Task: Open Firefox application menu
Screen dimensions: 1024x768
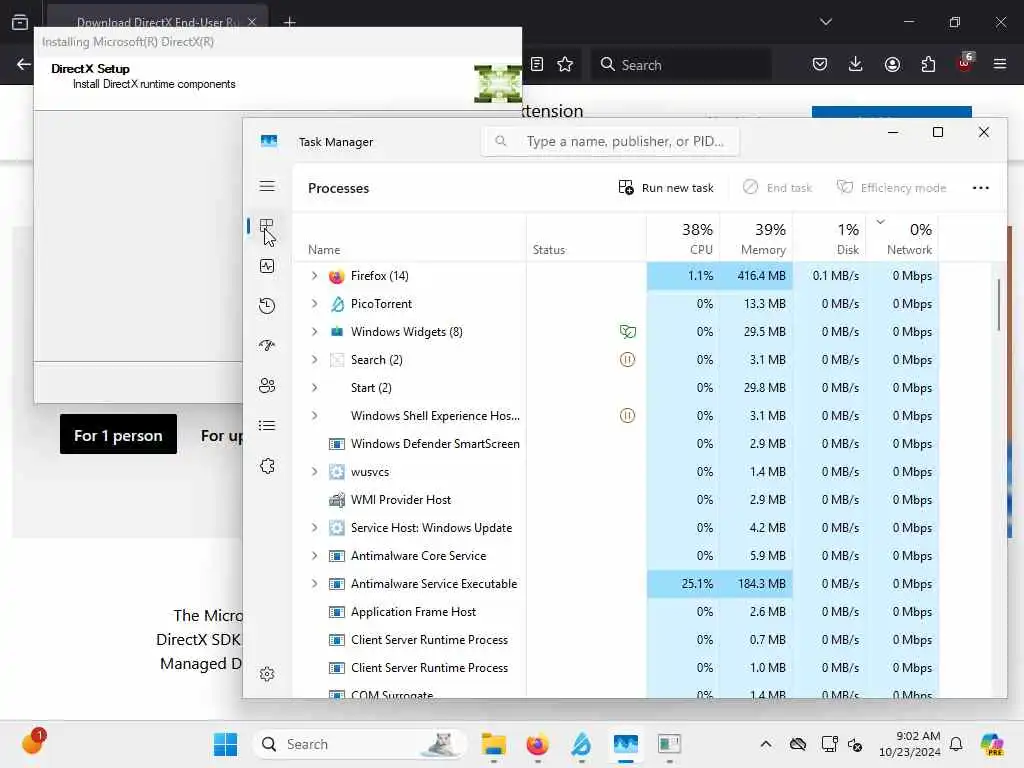Action: tap(999, 65)
